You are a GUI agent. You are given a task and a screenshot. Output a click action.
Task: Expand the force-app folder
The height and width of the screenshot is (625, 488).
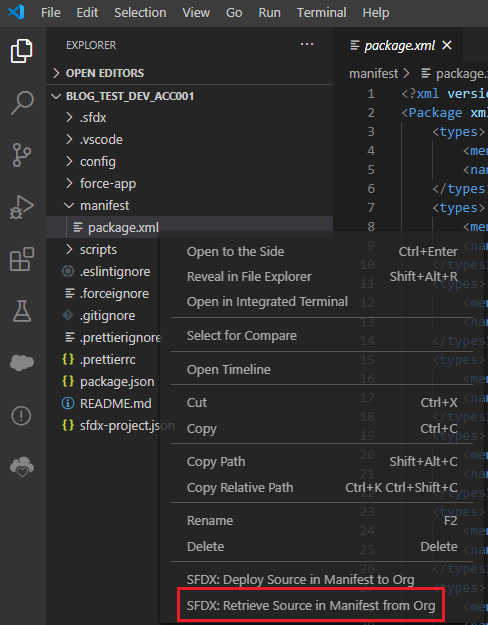tap(189, 183)
